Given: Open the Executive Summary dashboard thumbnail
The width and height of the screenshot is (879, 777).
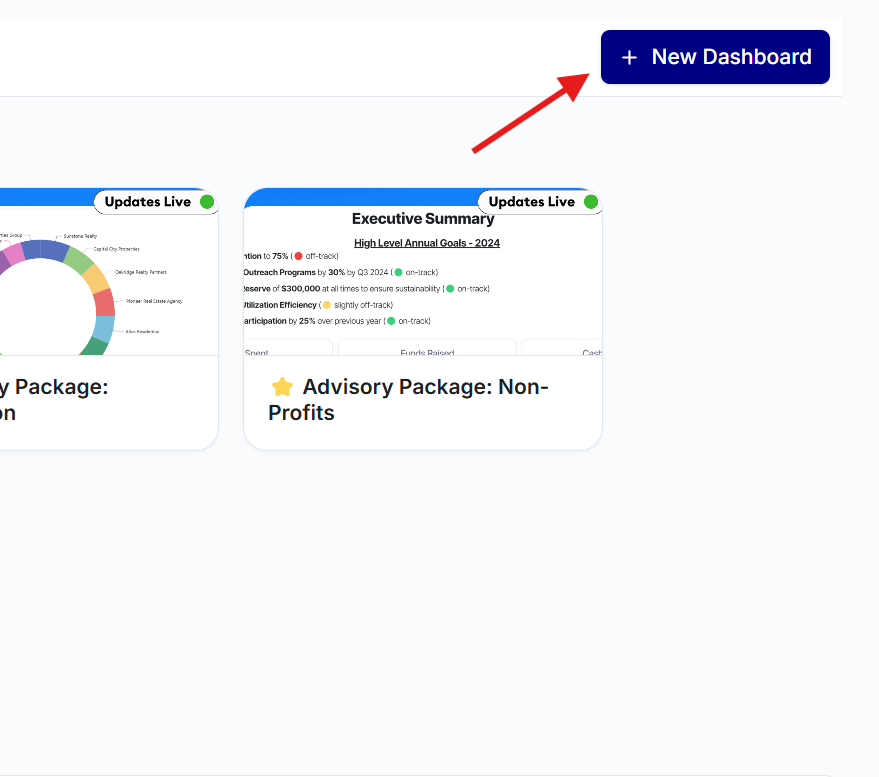Looking at the screenshot, I should click(423, 272).
